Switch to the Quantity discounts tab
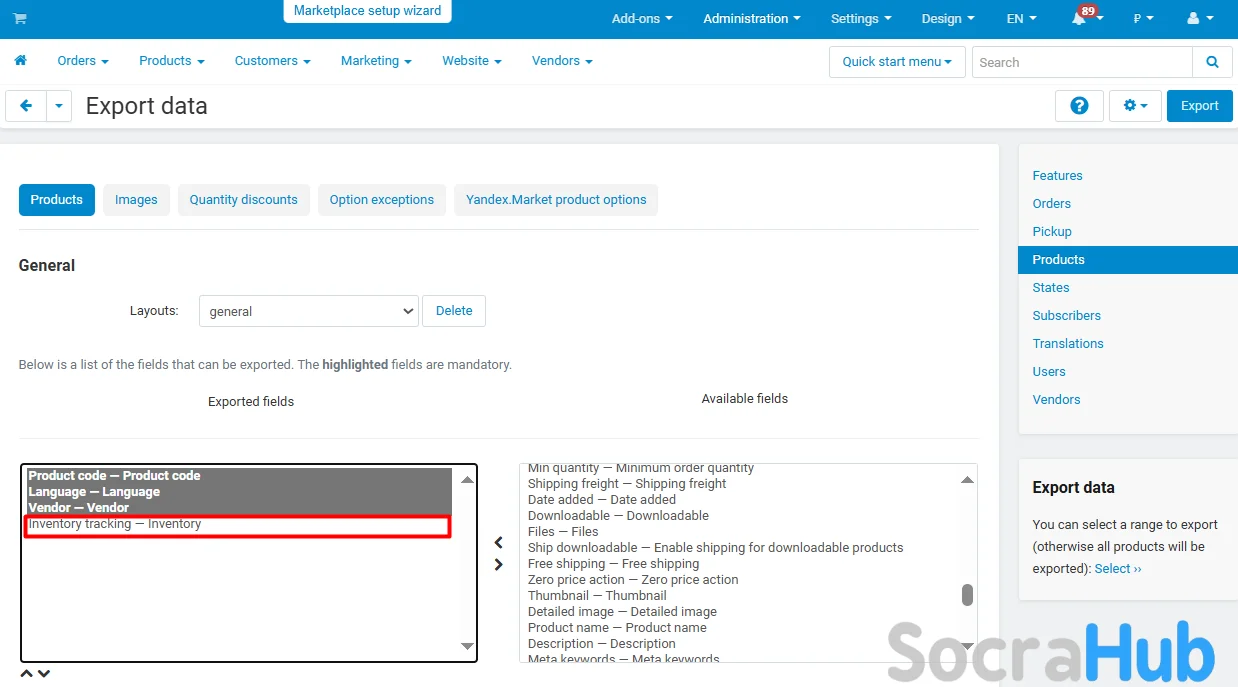 (243, 200)
